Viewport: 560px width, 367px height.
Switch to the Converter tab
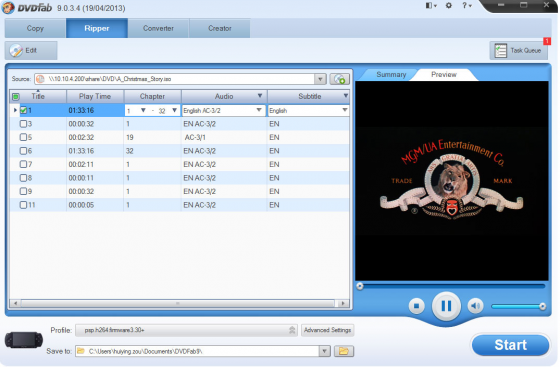click(x=158, y=28)
